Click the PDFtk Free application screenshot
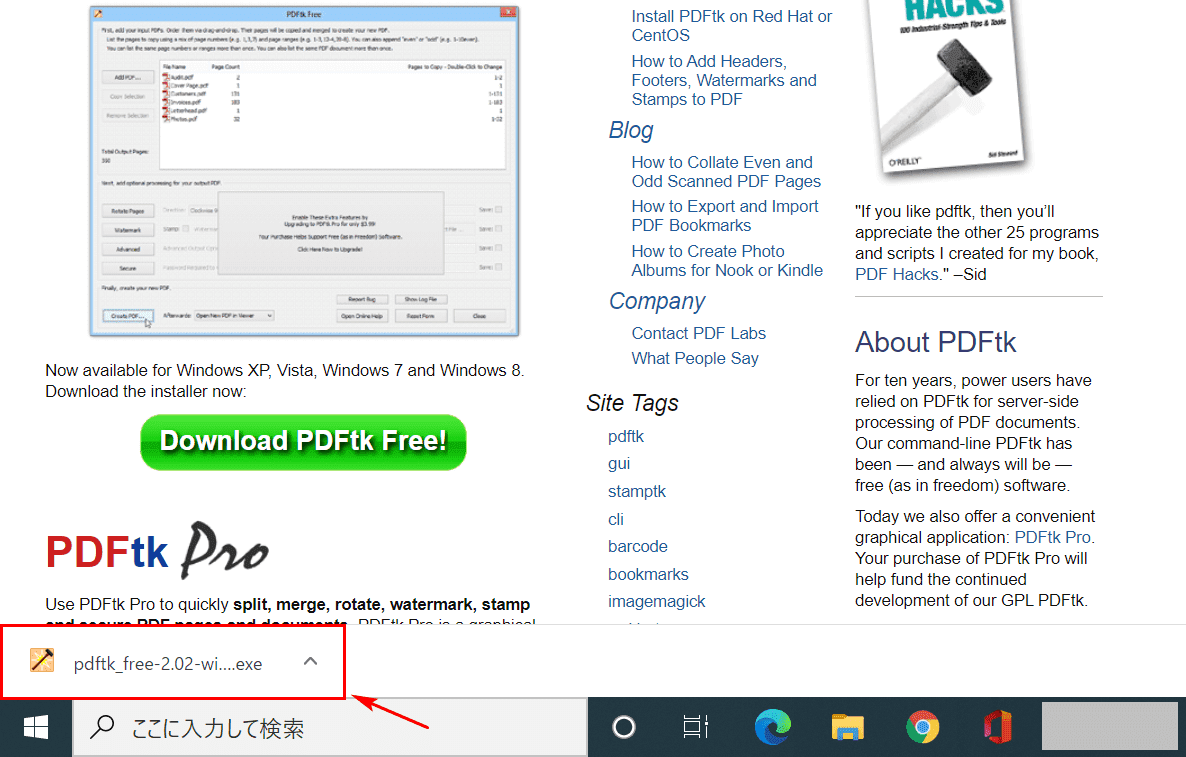The height and width of the screenshot is (757, 1186). click(x=304, y=171)
